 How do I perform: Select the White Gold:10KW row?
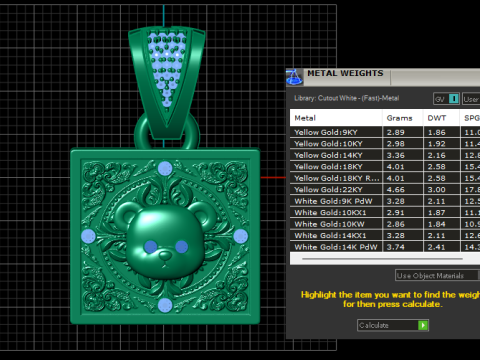[385, 224]
